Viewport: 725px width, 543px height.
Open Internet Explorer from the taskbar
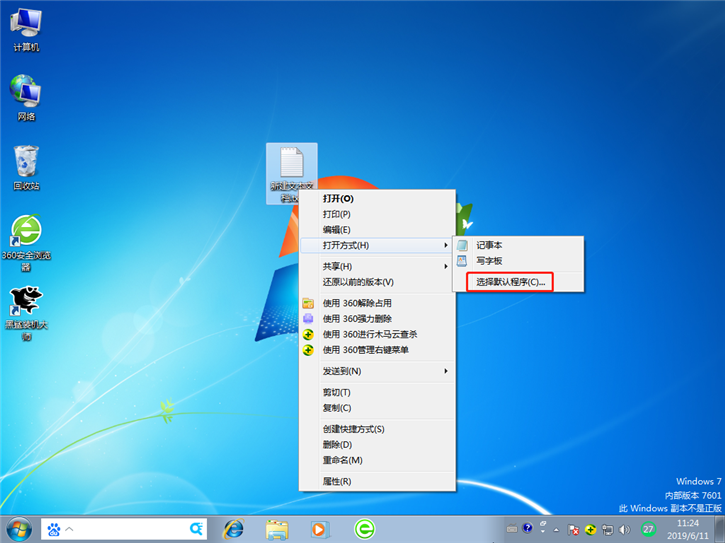233,528
